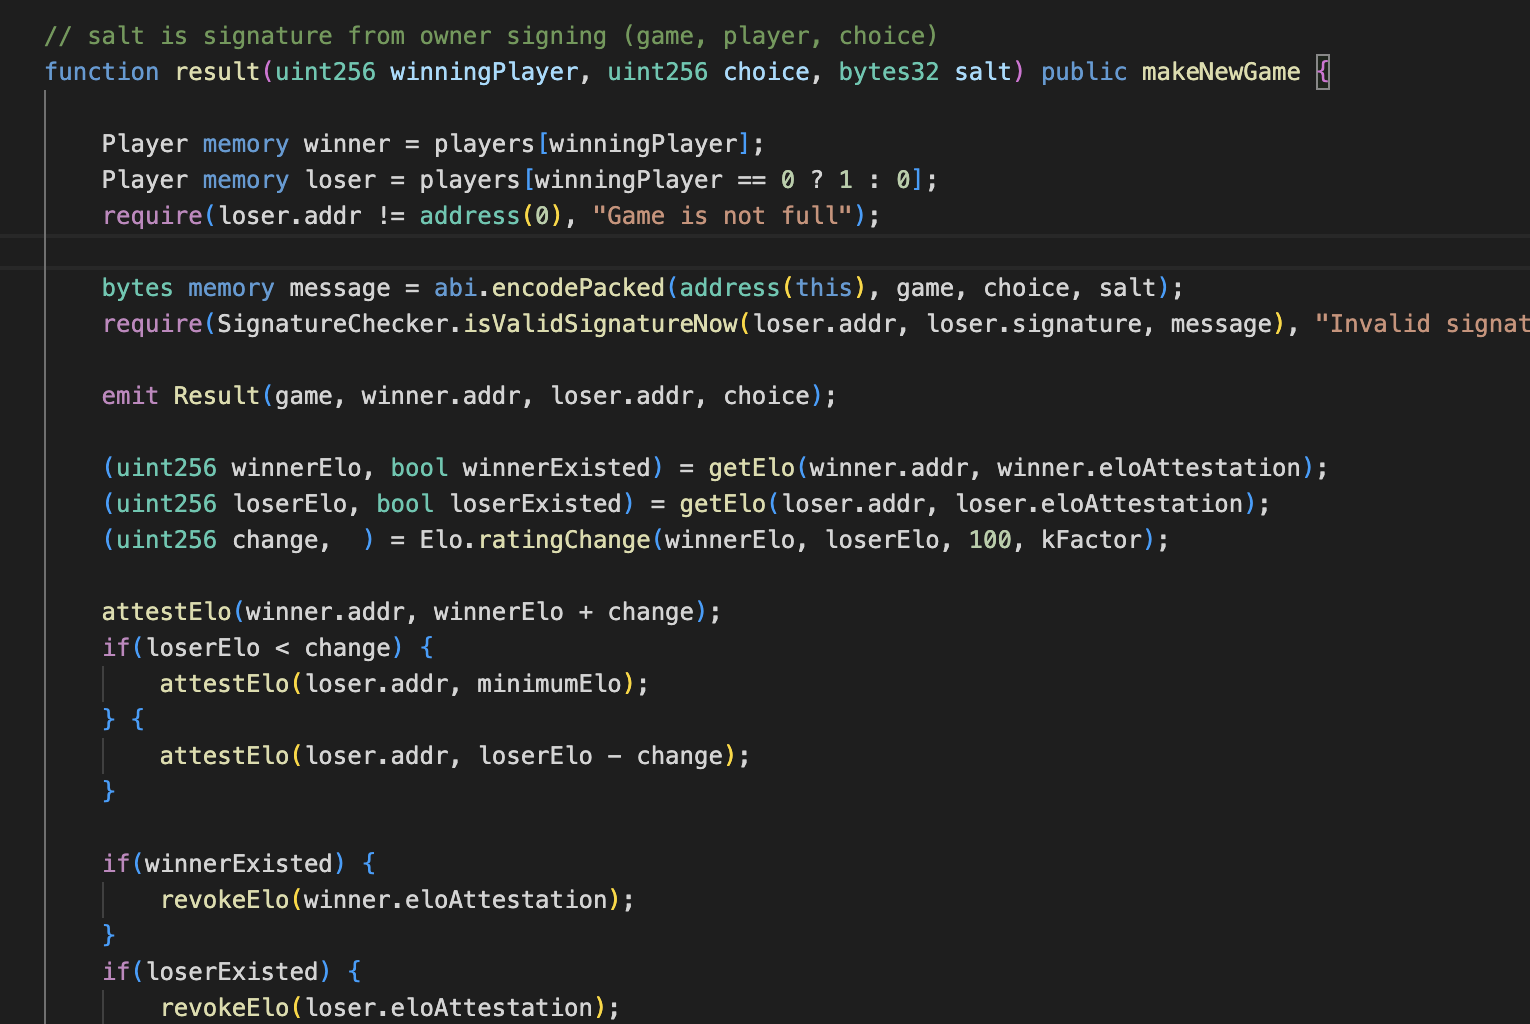Click 'message' variable in bytes declaration
This screenshot has width=1530, height=1024.
[x=340, y=288]
